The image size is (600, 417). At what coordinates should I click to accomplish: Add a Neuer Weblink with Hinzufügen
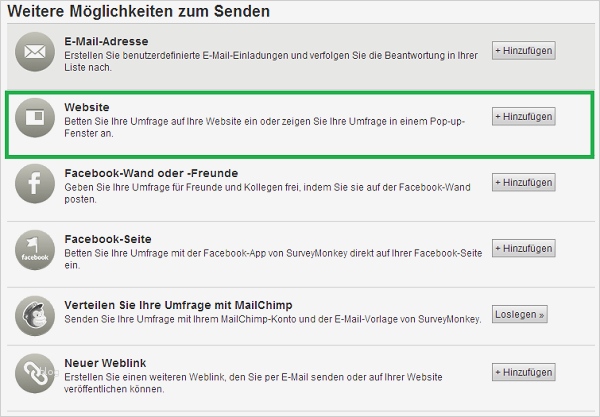[523, 372]
